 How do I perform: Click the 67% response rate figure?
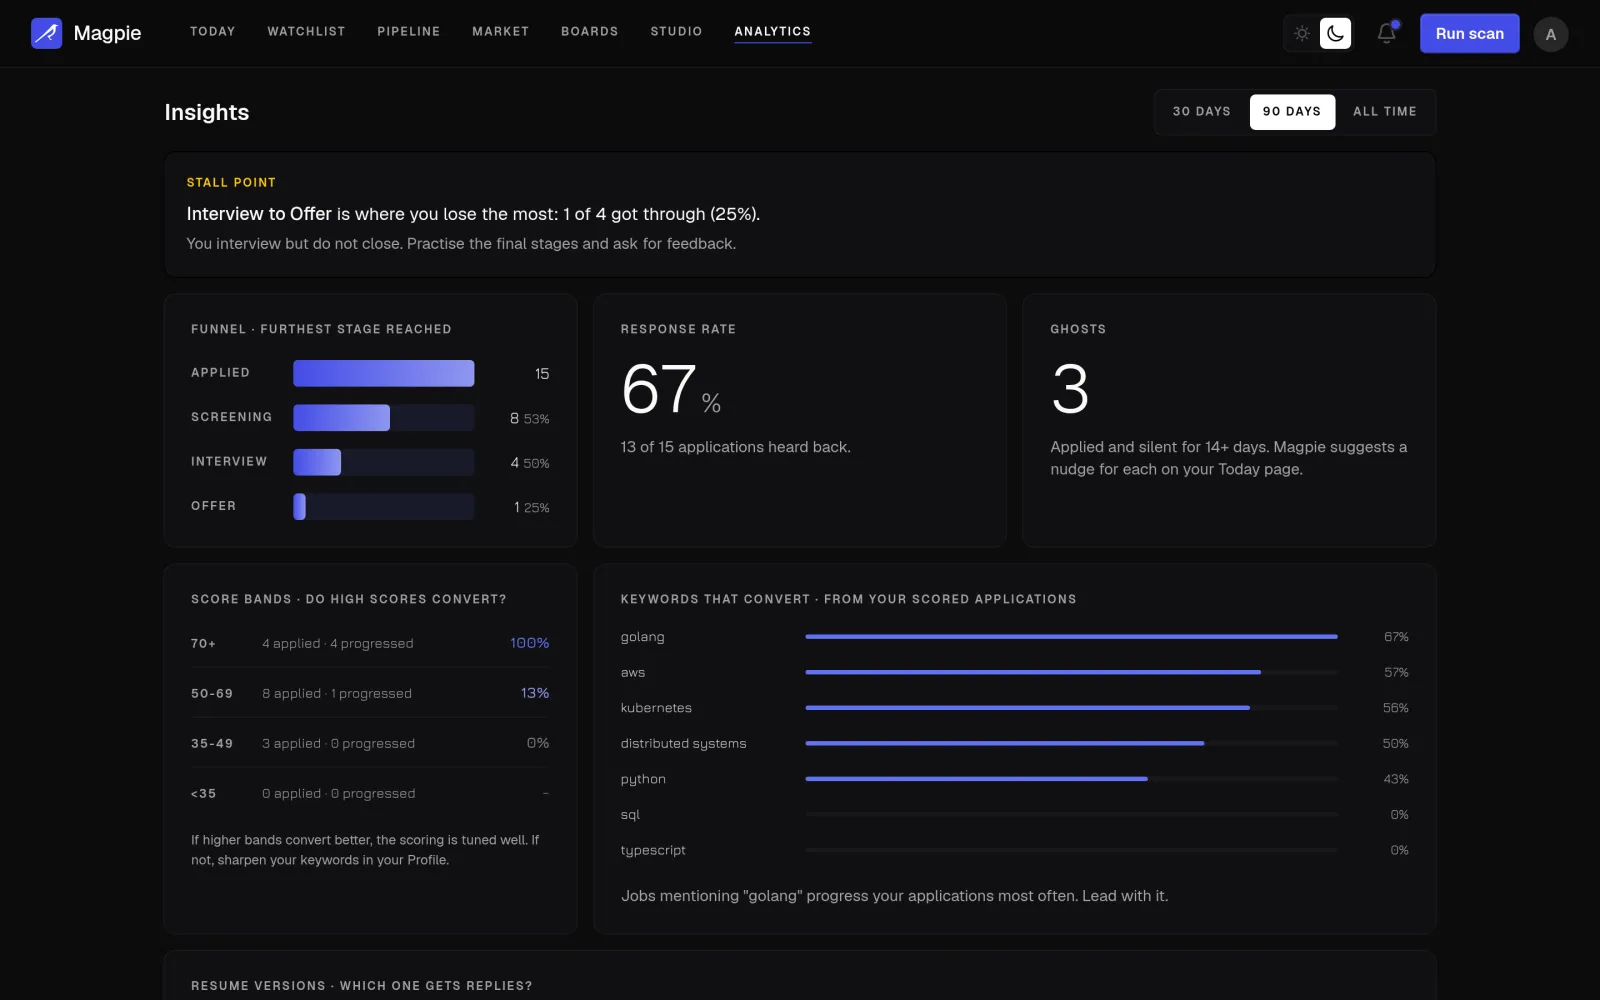[671, 389]
